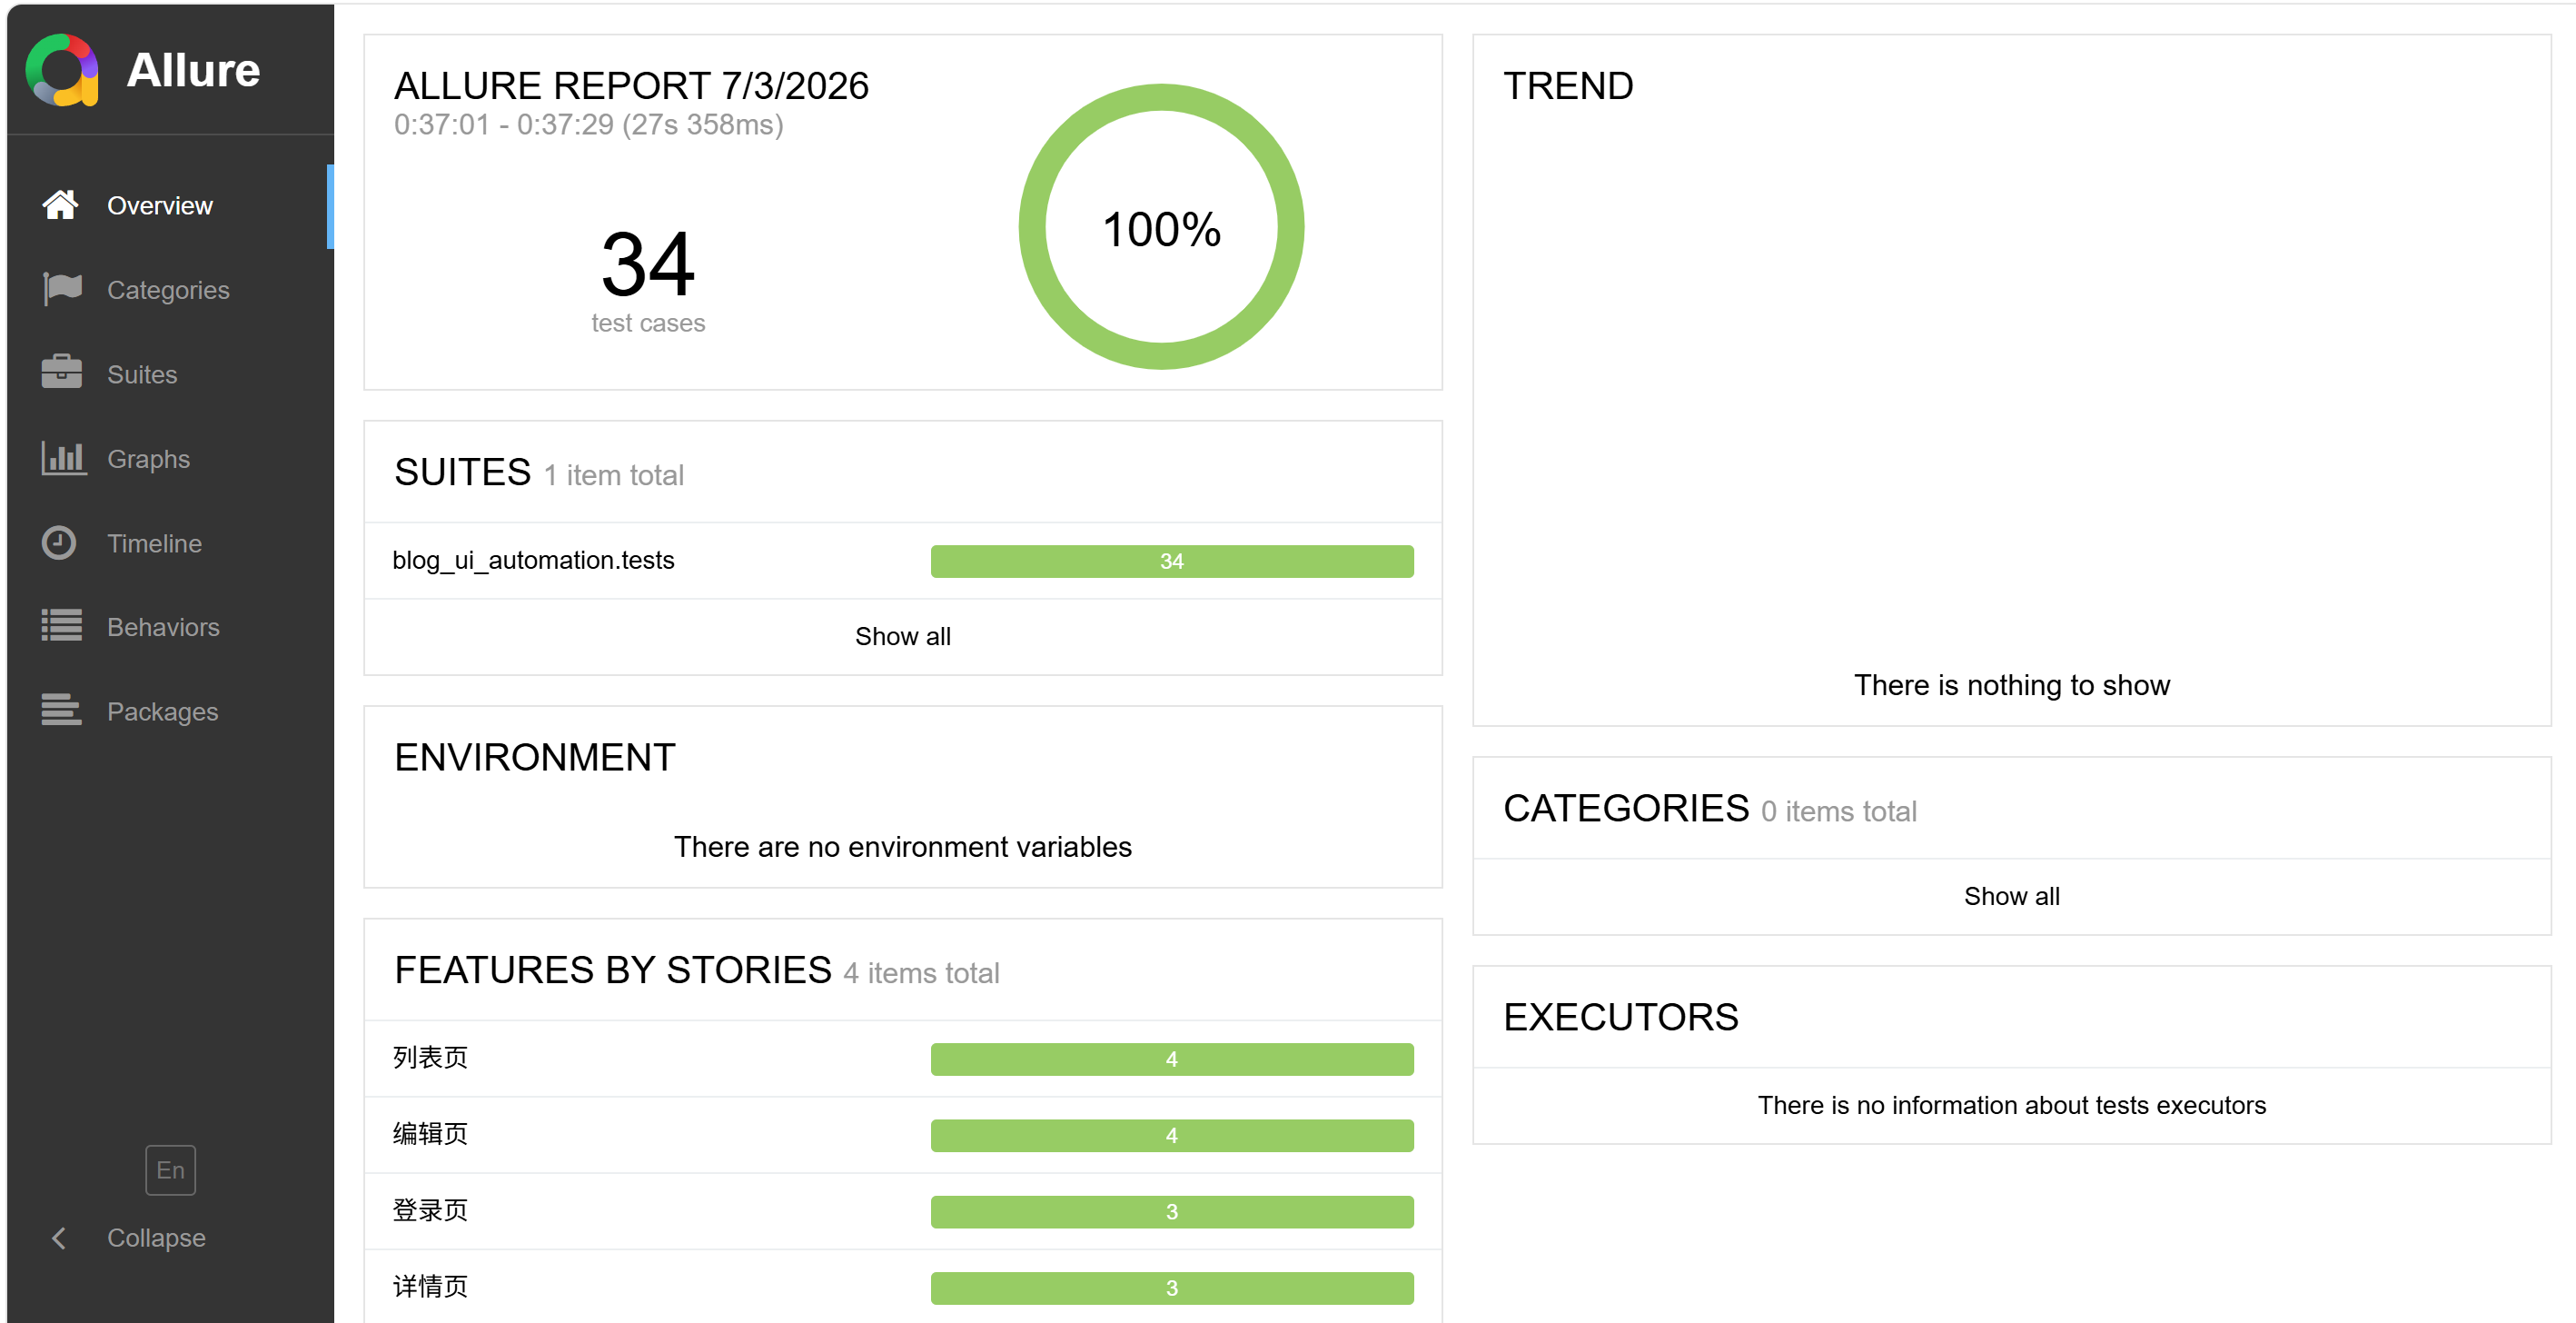The height and width of the screenshot is (1323, 2576).
Task: Open the blog_ui_automation.tests suite row
Action: [x=902, y=561]
